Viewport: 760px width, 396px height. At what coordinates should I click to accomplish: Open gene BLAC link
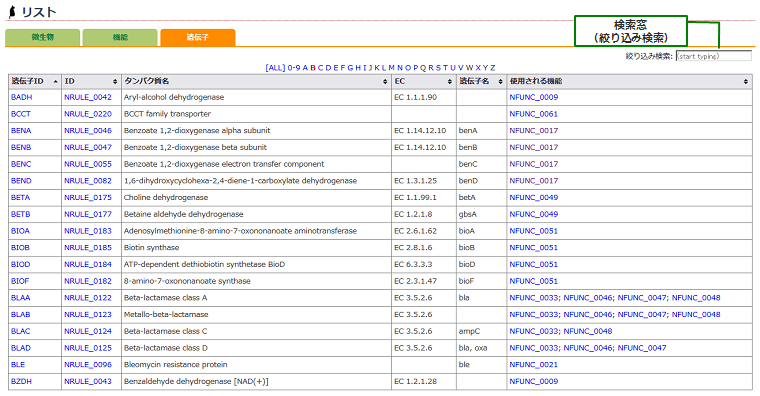[20, 331]
